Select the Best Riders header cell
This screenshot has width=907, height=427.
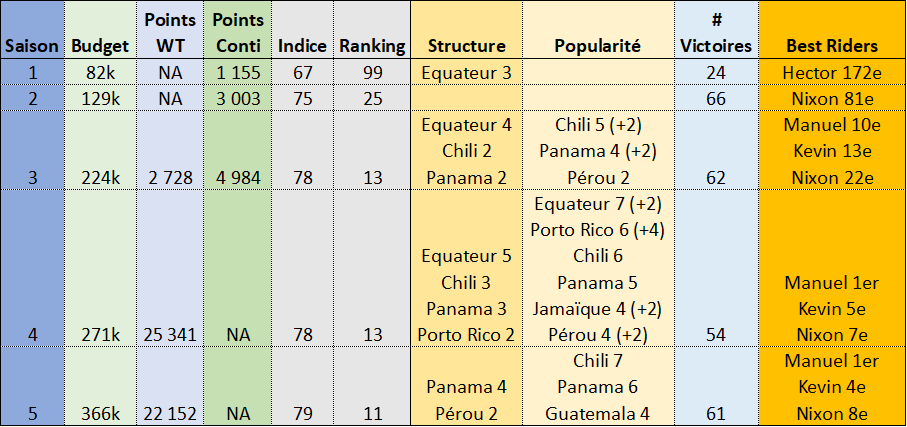(832, 46)
